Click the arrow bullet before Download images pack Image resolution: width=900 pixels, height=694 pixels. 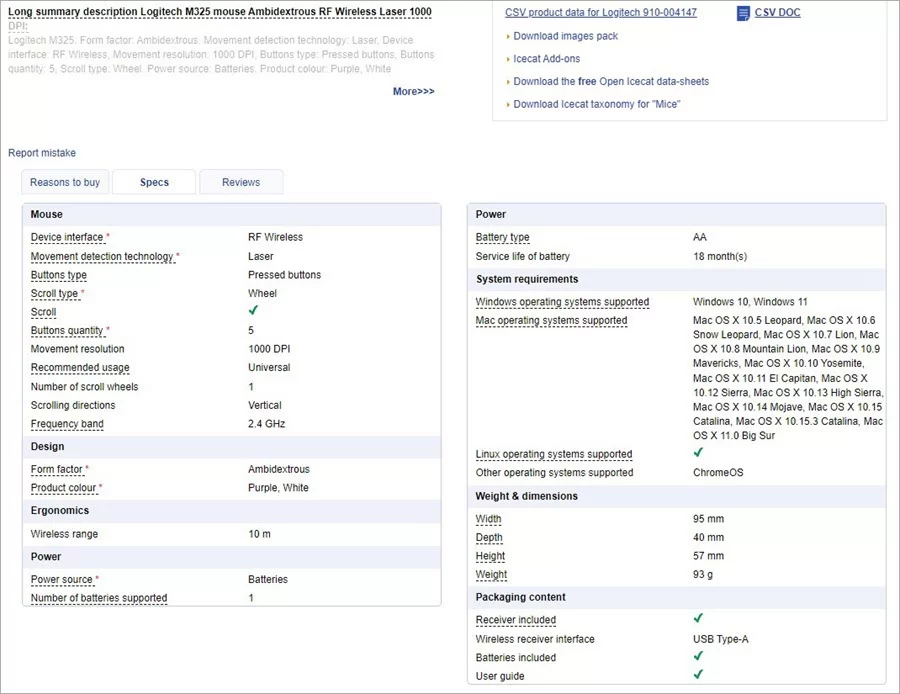(x=510, y=35)
